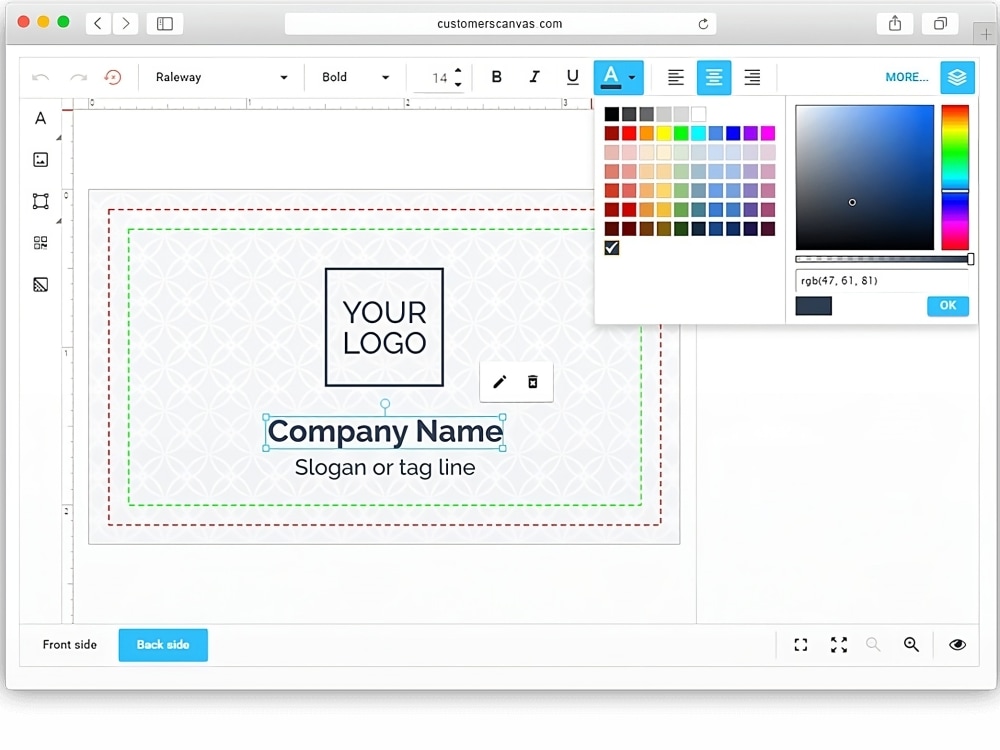Align text center
This screenshot has width=1000, height=750.
714,77
